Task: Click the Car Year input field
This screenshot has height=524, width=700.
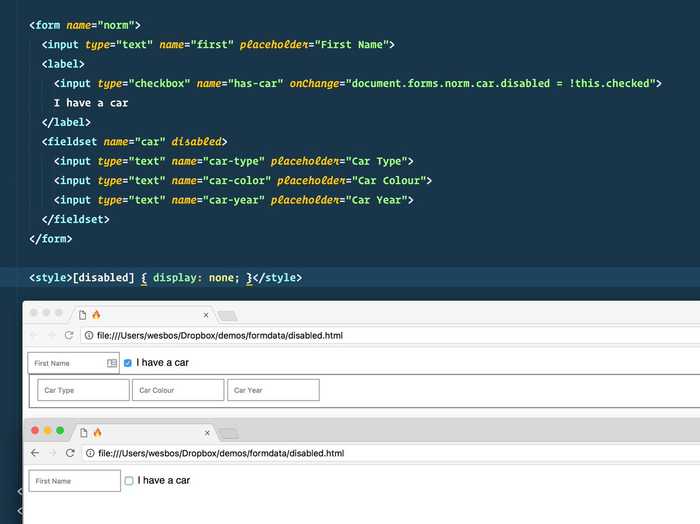Action: [273, 390]
